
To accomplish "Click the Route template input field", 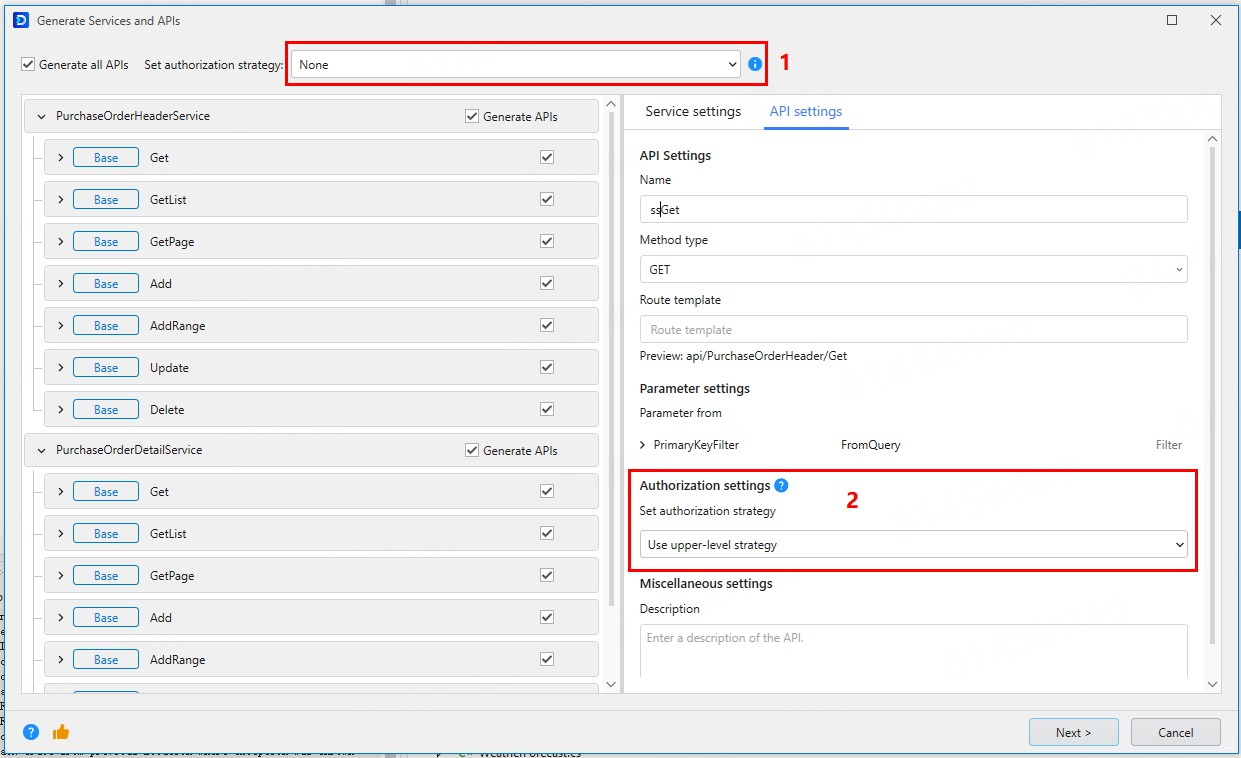I will (x=913, y=330).
